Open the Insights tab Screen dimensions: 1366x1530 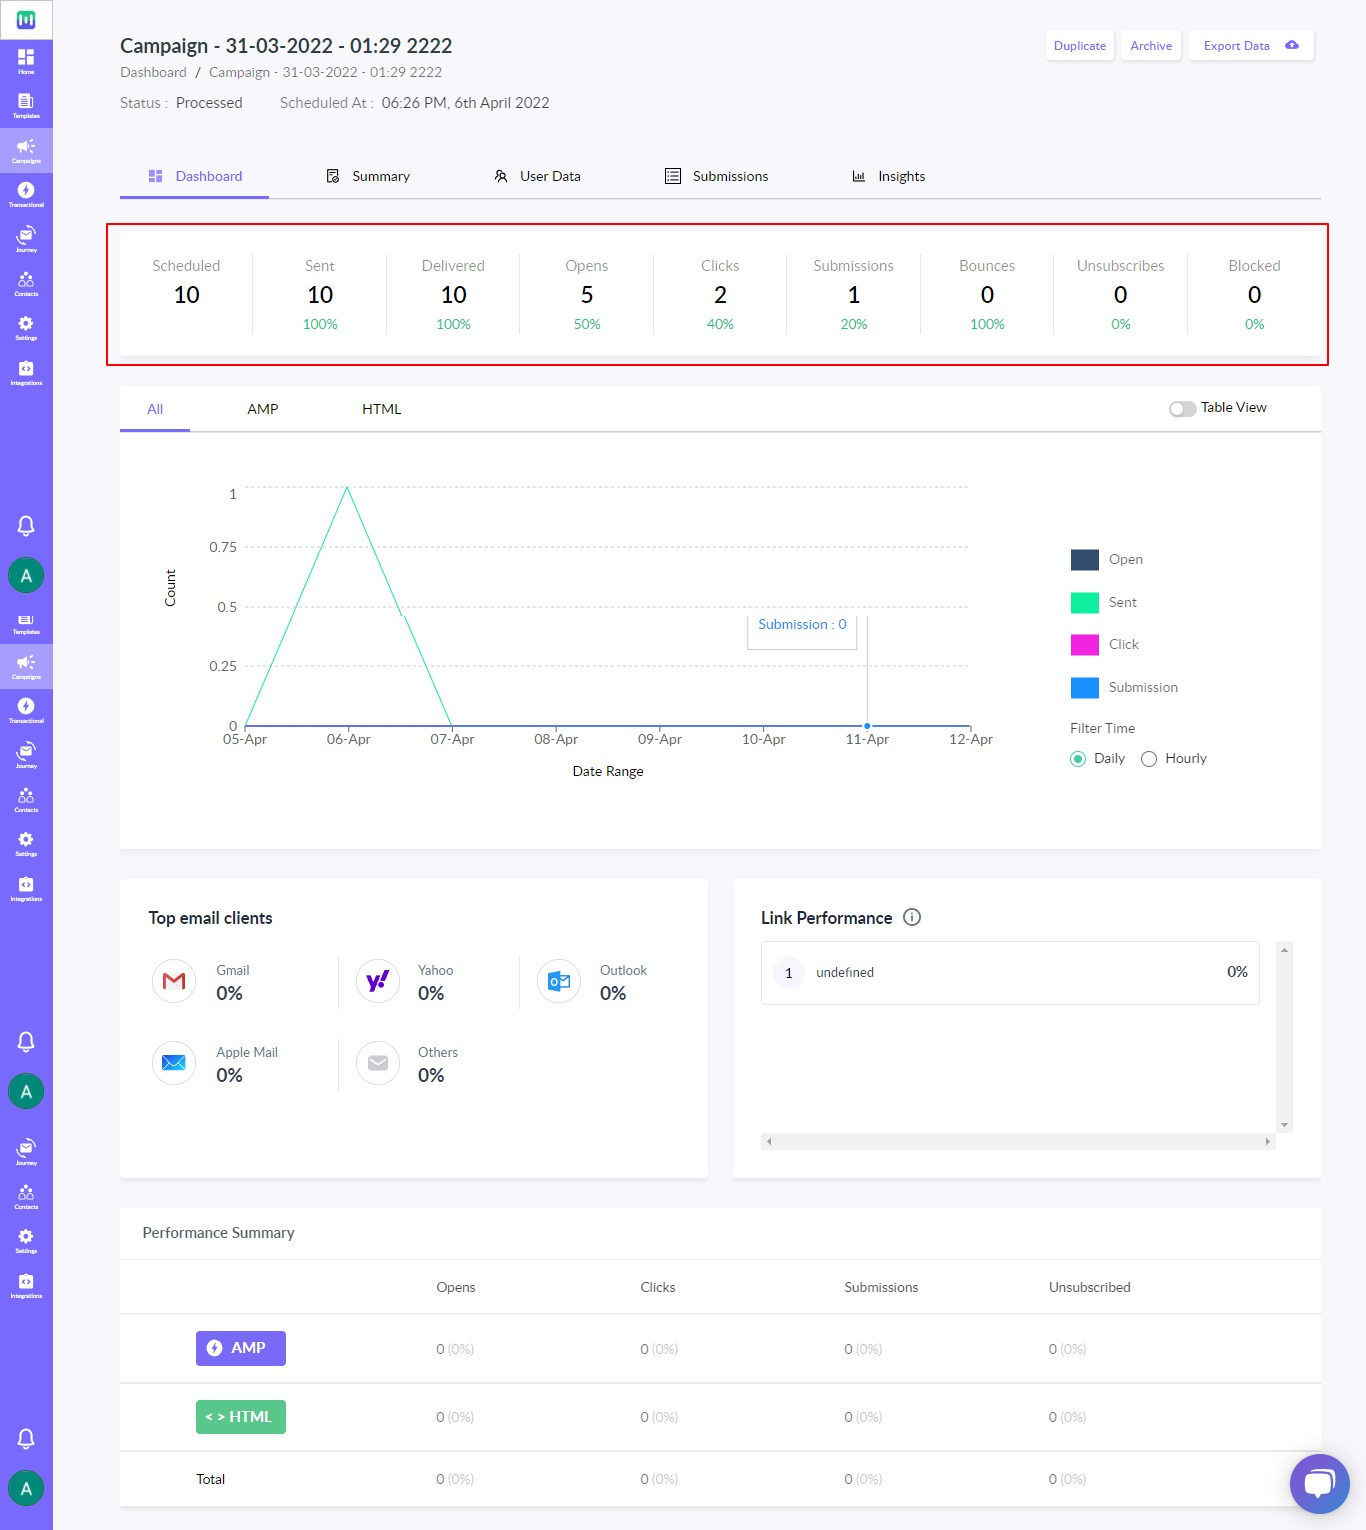(x=888, y=176)
